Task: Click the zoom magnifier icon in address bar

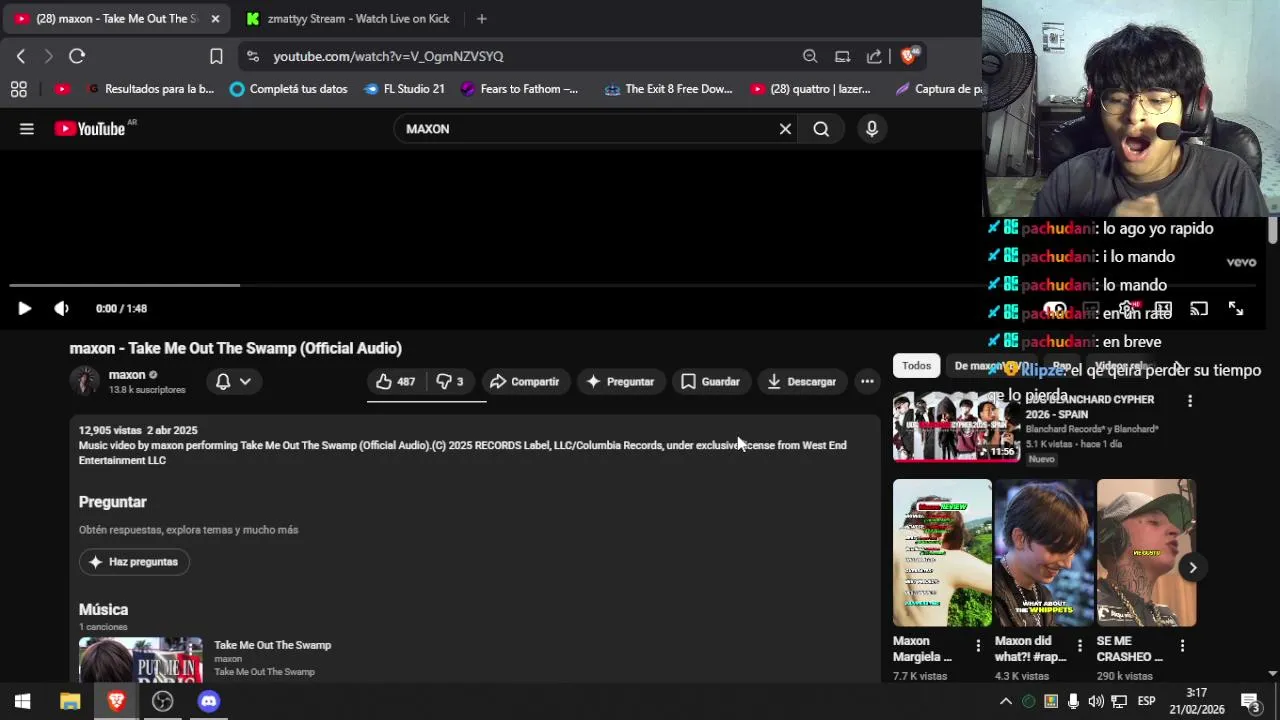Action: [810, 56]
